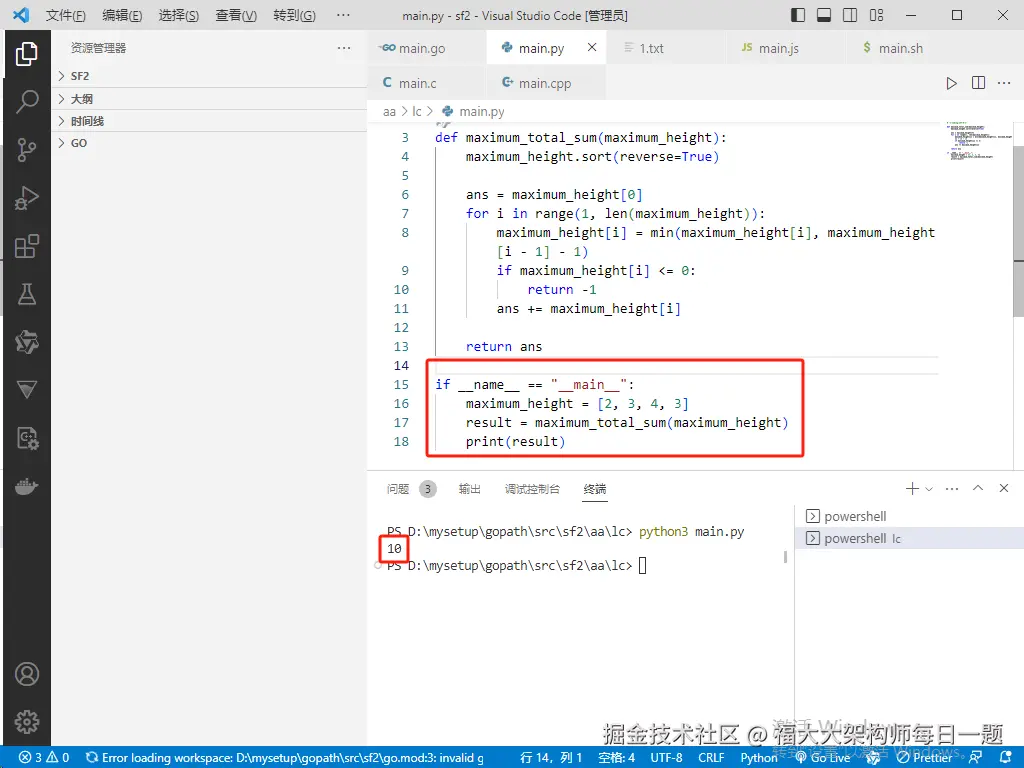Open the 编辑(E) menu
Screen dimensions: 1024x768
click(122, 15)
